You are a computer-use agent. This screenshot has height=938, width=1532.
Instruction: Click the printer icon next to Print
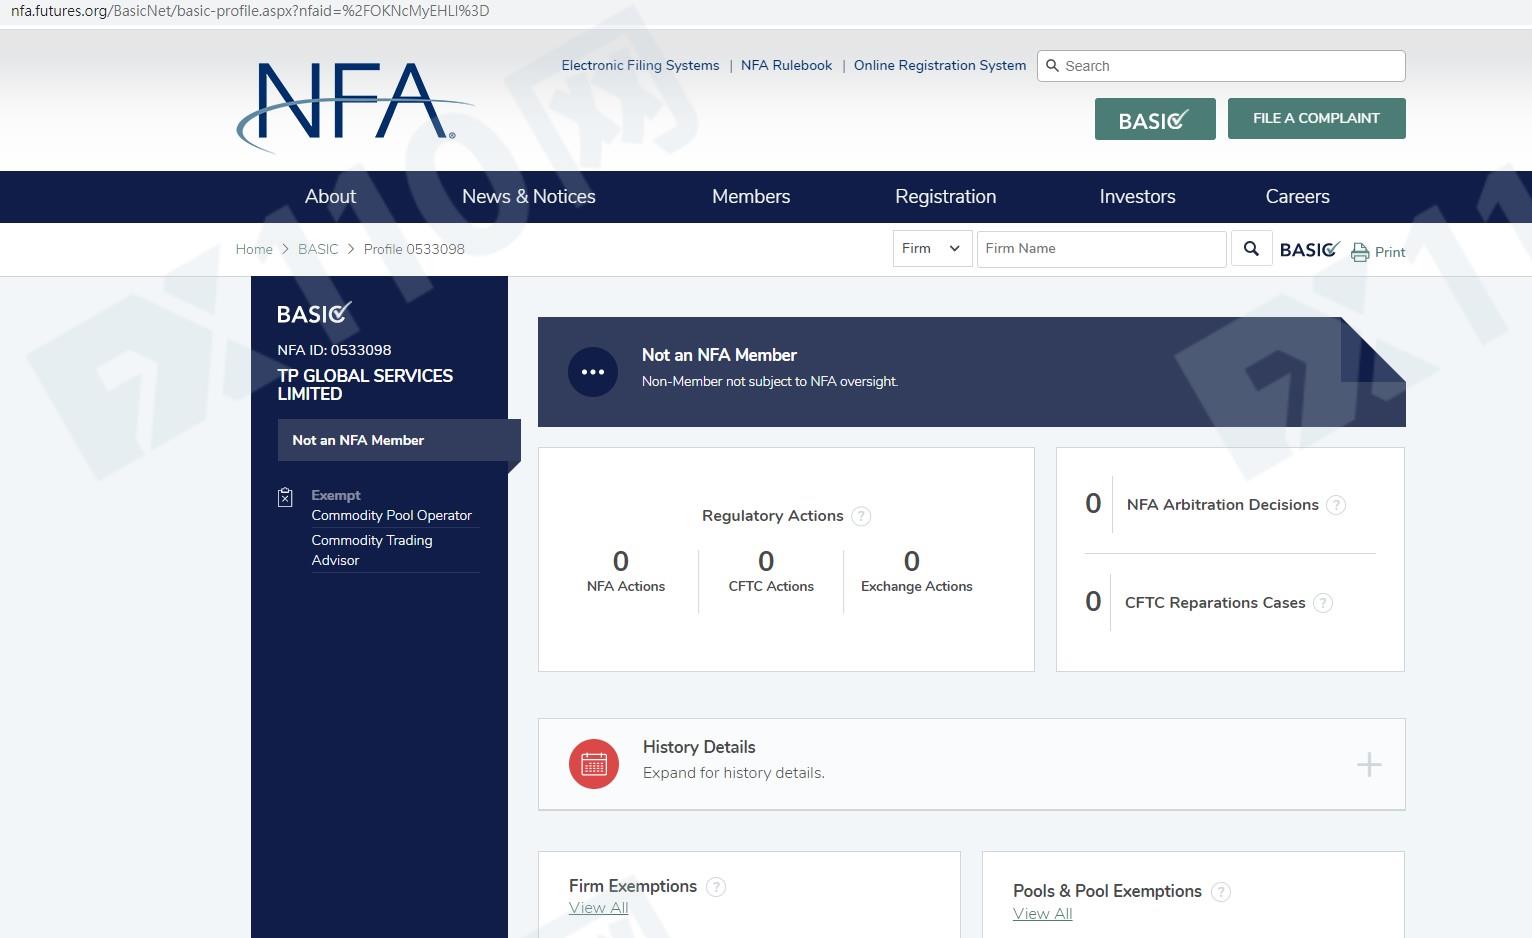(1360, 252)
